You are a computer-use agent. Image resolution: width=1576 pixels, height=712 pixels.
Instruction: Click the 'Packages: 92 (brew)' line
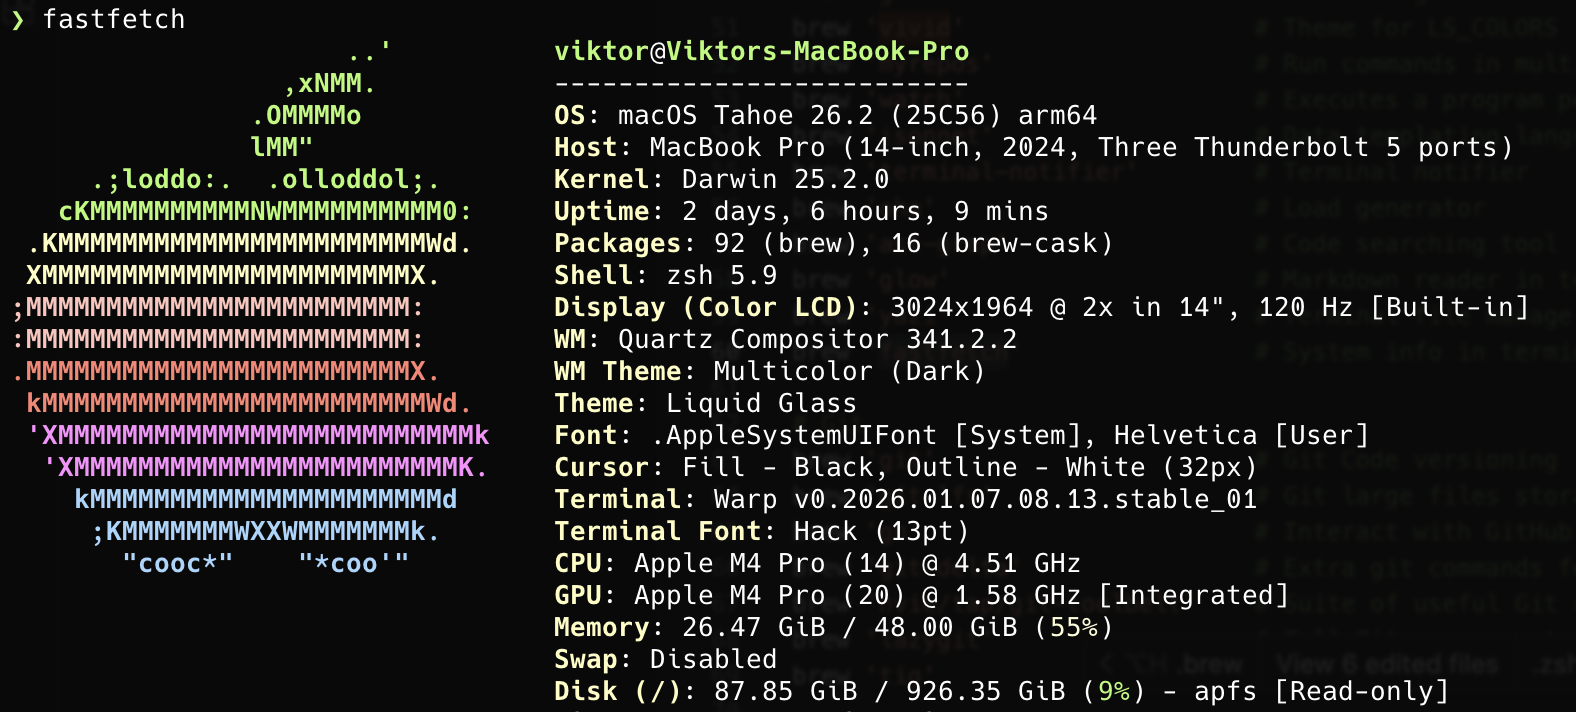(834, 243)
